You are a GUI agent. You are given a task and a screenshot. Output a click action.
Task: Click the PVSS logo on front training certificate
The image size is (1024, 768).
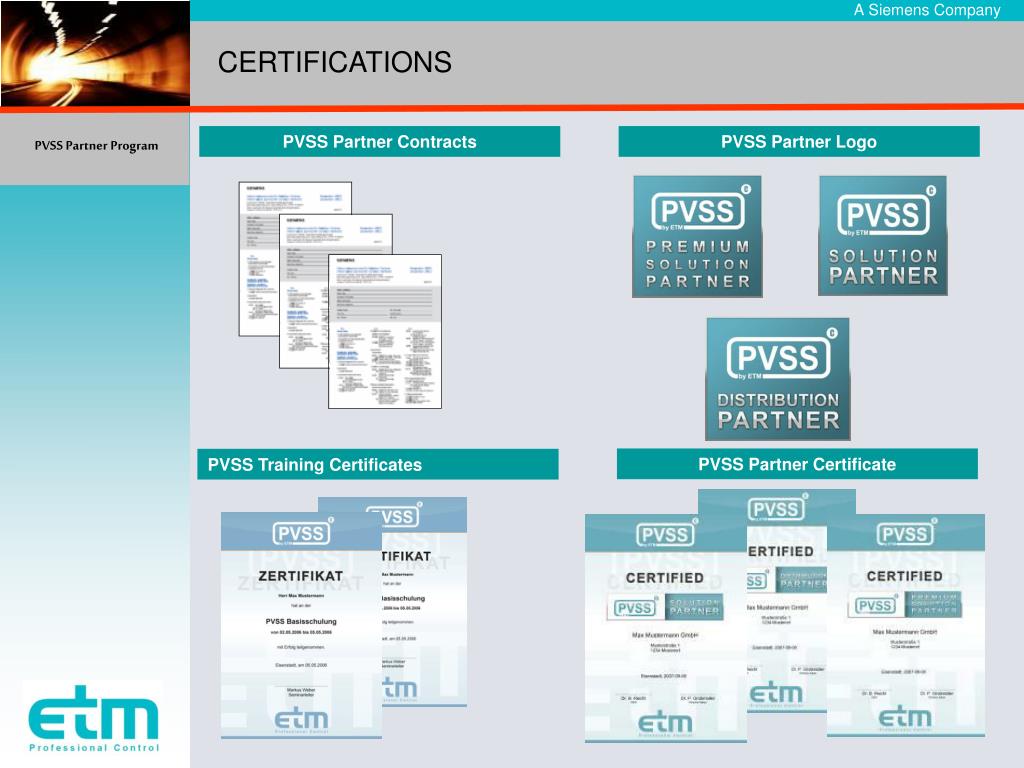tap(302, 533)
